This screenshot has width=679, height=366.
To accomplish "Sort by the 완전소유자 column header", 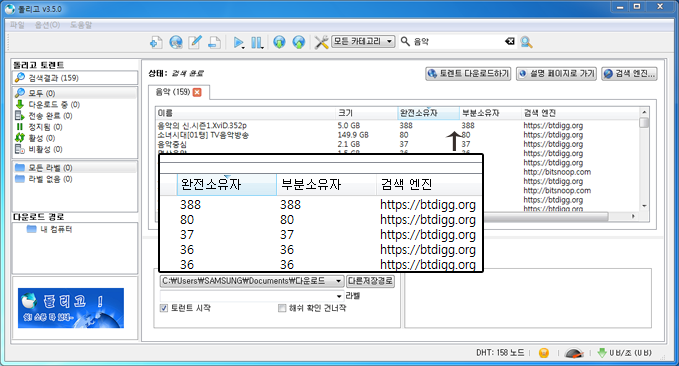I will (428, 113).
